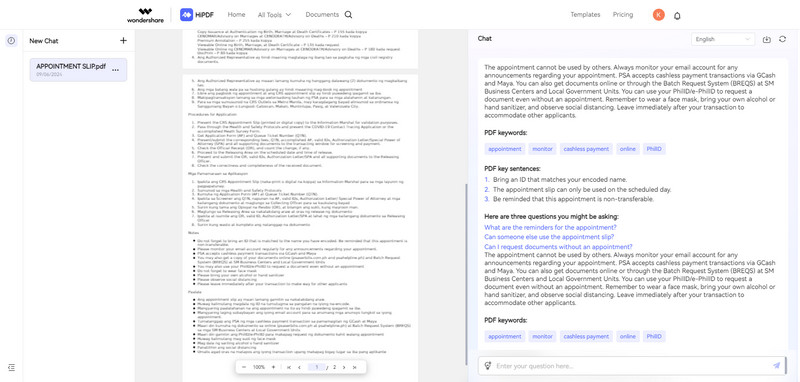
Task: Collapse the sidebar panel icon
Action: pos(12,367)
